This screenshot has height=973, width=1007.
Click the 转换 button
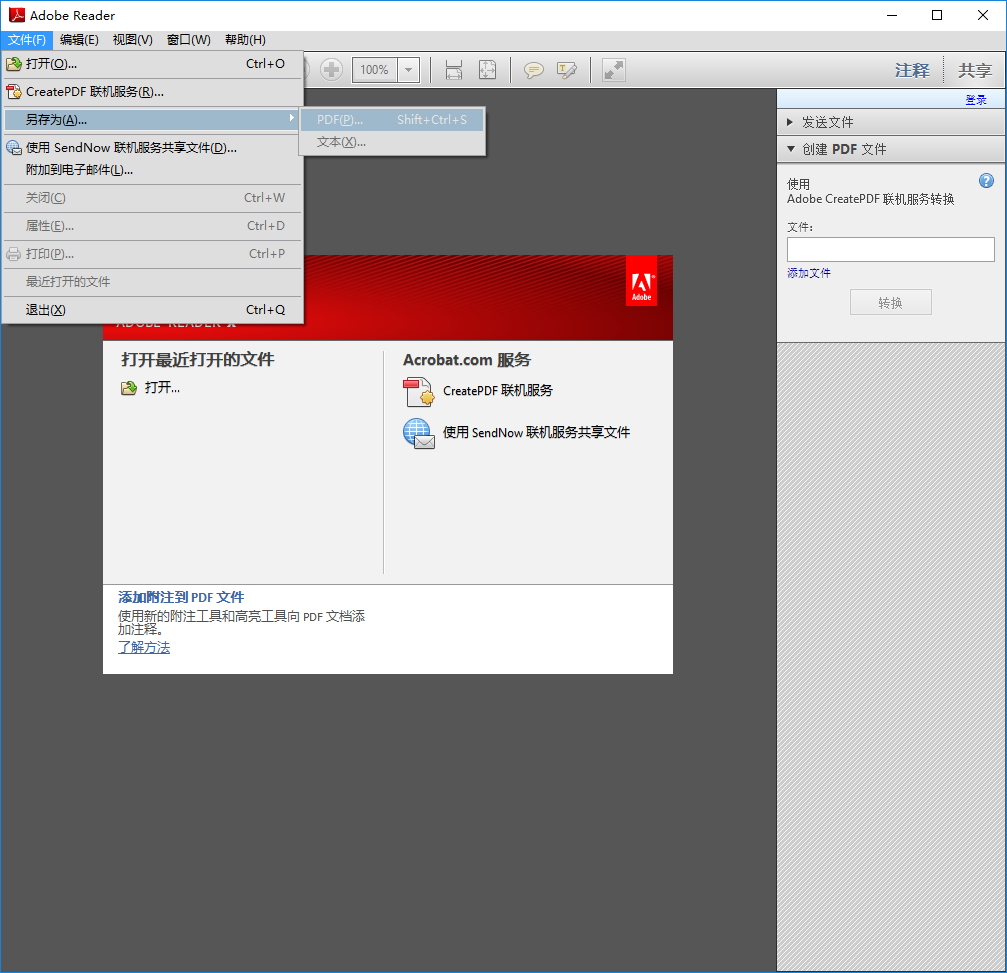[x=890, y=302]
